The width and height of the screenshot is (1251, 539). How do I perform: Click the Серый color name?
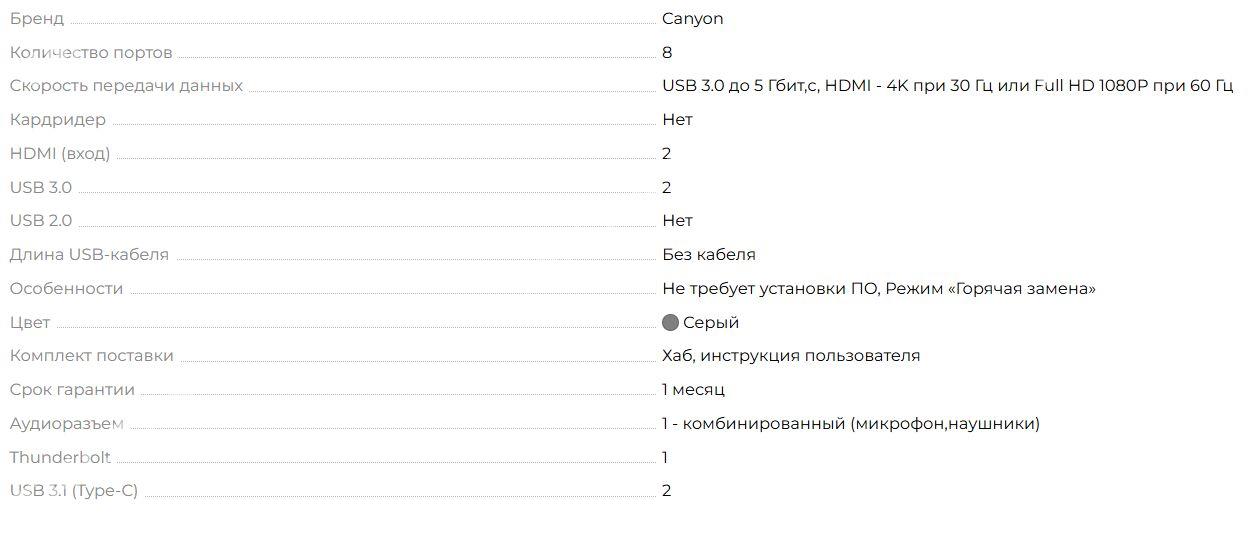711,323
